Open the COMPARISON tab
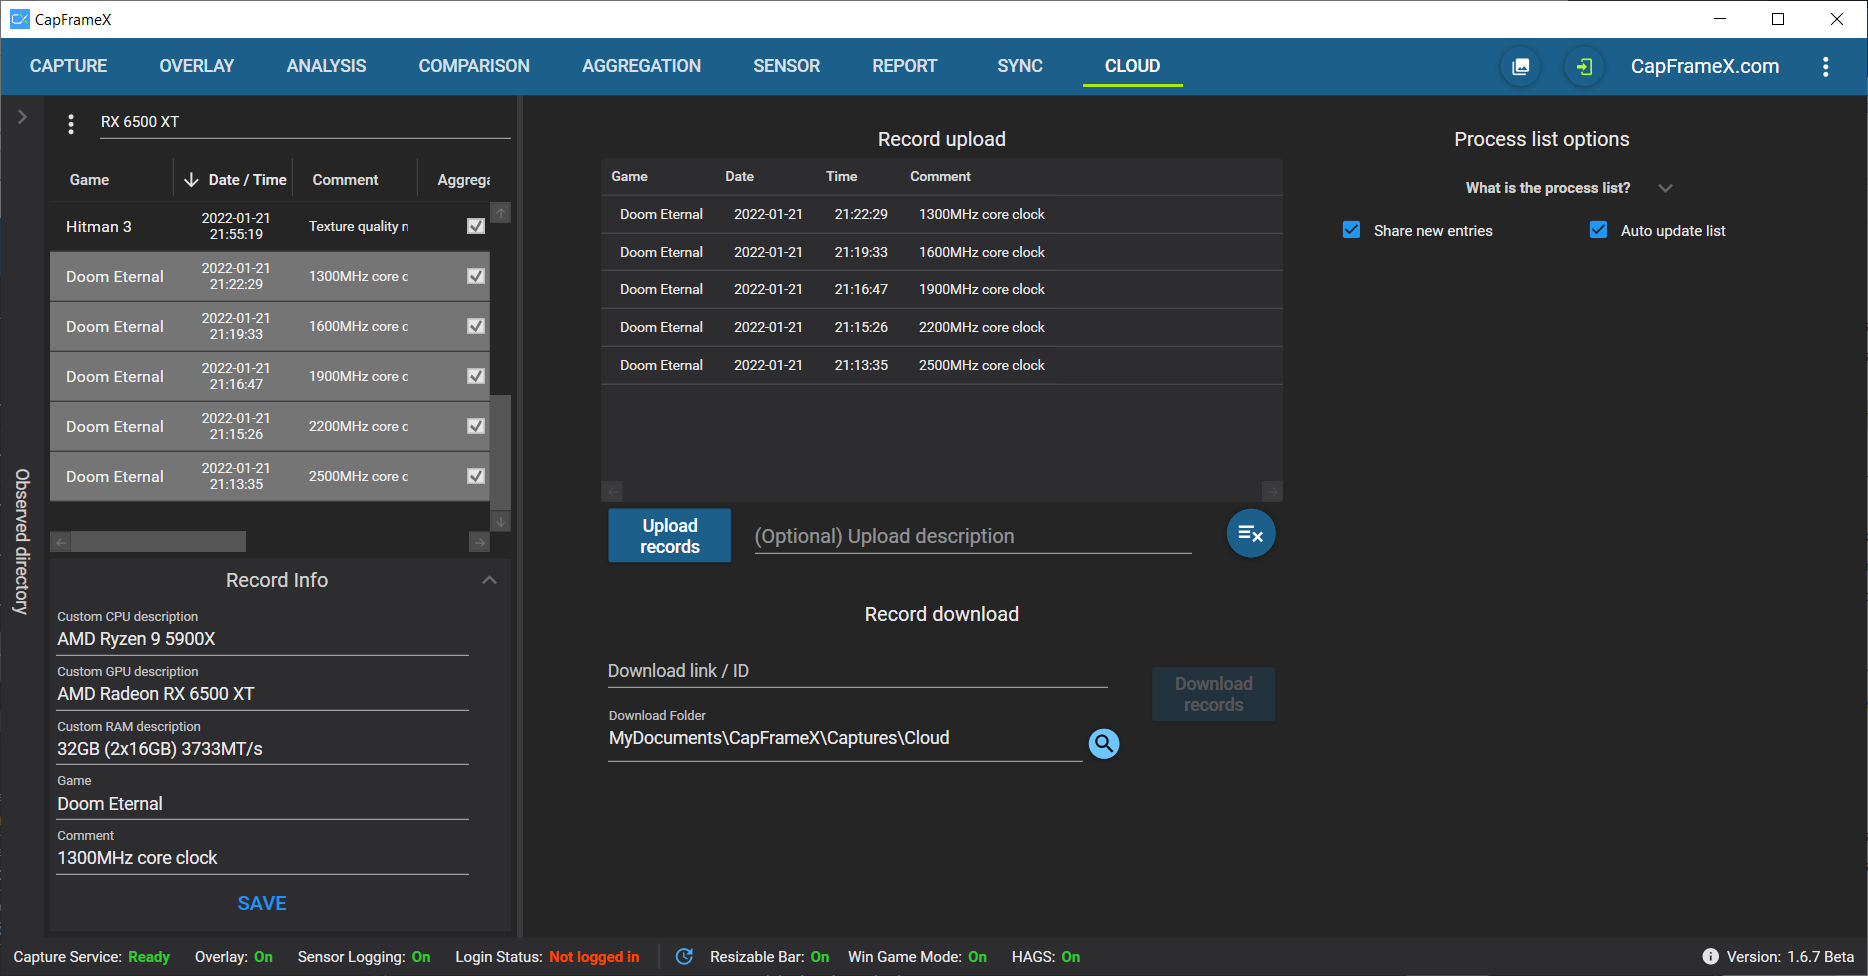Image resolution: width=1868 pixels, height=976 pixels. (x=474, y=66)
